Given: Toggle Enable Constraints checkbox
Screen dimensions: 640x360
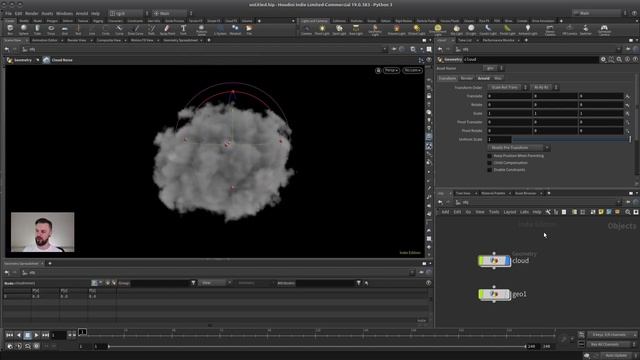Looking at the screenshot, I should pos(489,169).
